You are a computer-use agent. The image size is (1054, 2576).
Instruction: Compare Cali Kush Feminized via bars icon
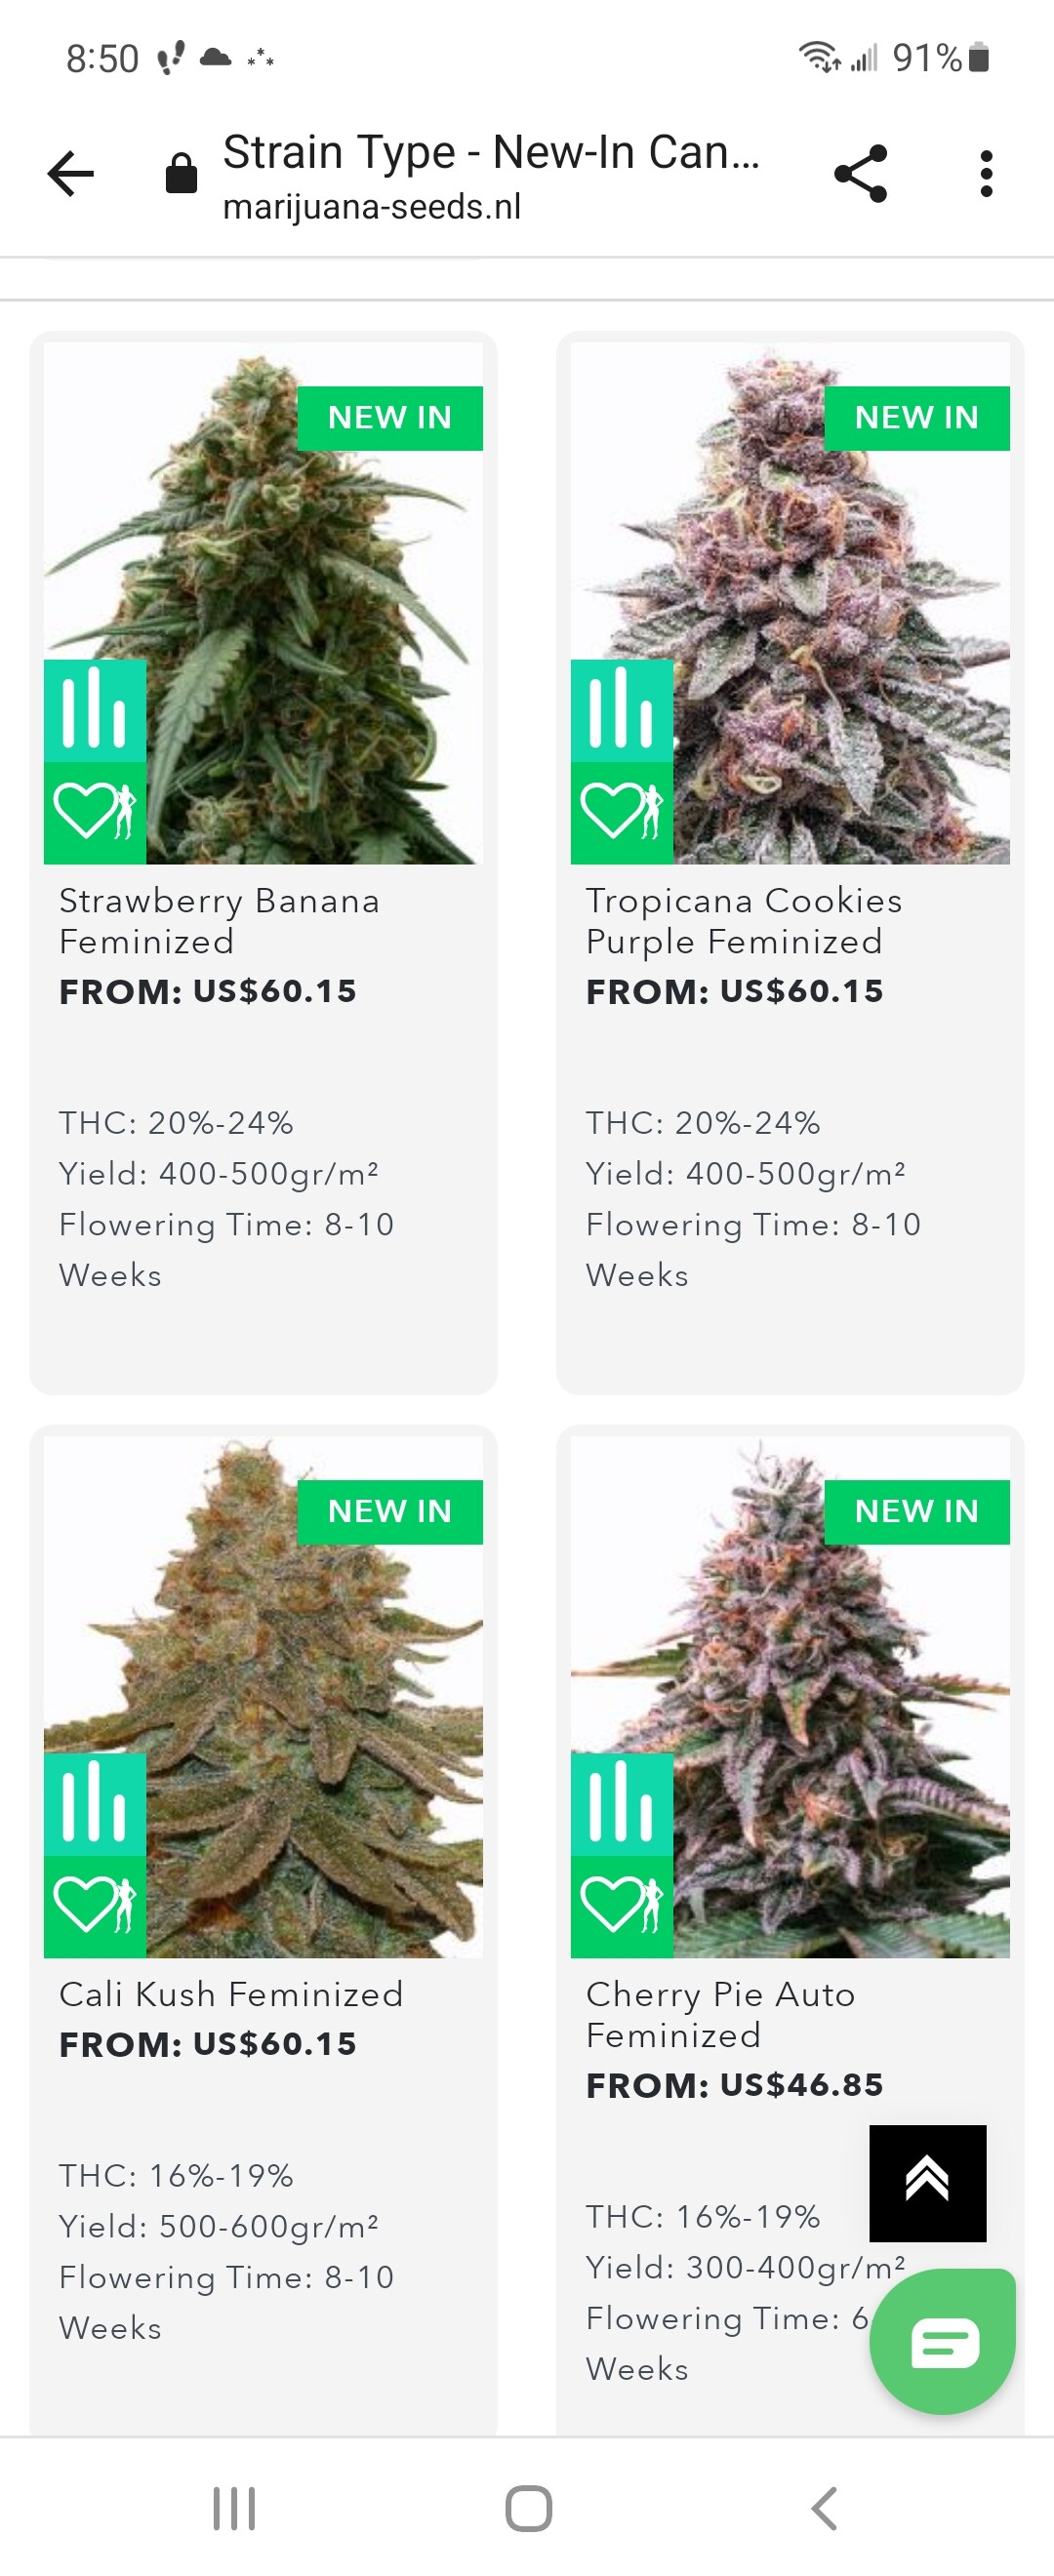point(95,1804)
